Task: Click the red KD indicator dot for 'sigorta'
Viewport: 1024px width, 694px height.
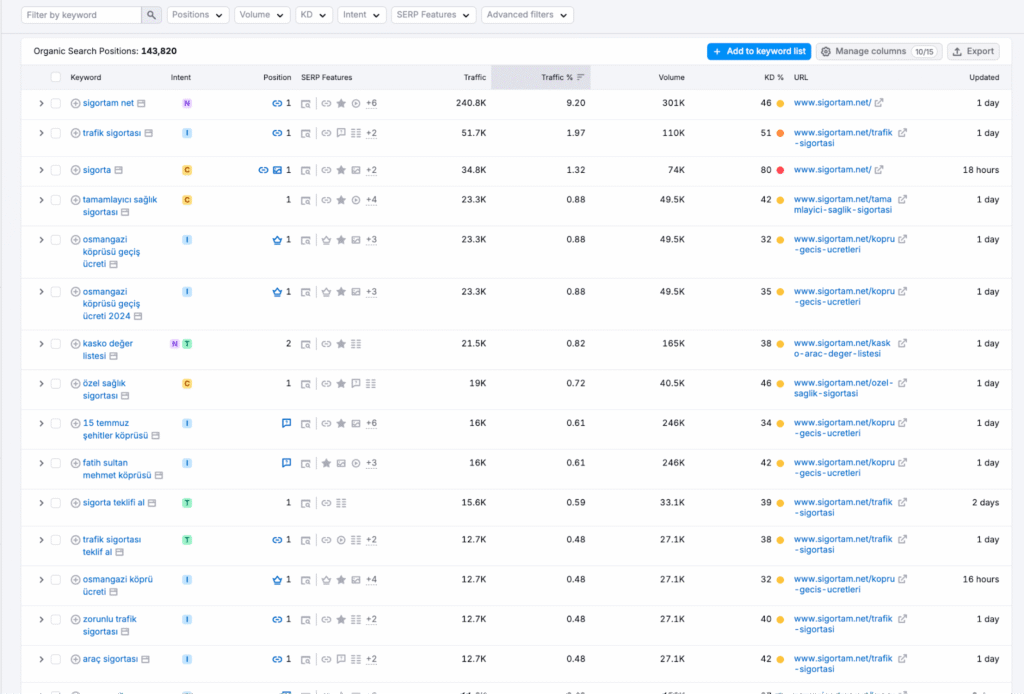Action: pyautogui.click(x=780, y=170)
